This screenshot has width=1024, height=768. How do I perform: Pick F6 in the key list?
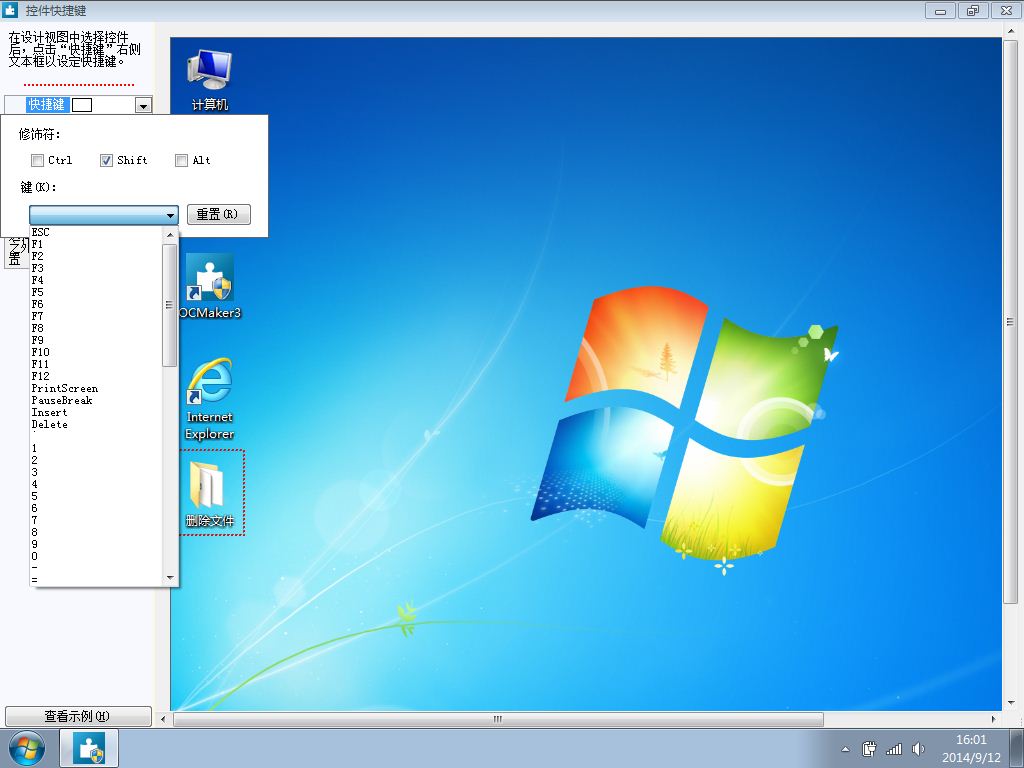tap(95, 304)
